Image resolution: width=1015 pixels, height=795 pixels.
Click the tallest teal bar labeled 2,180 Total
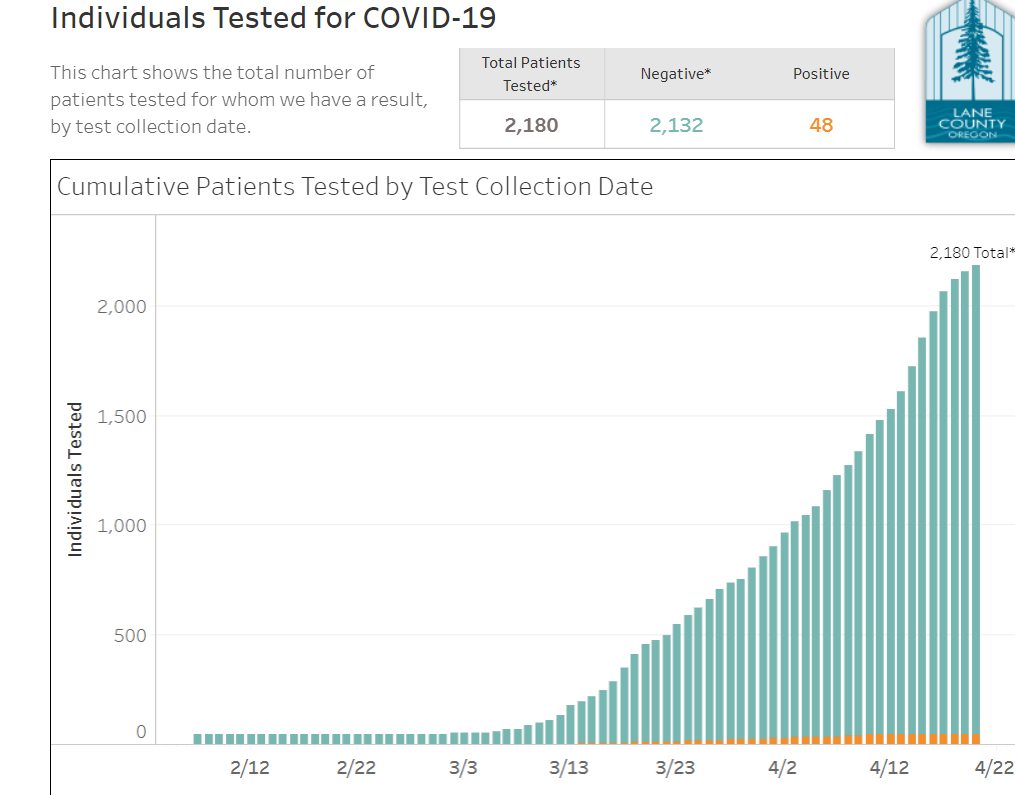tap(975, 500)
